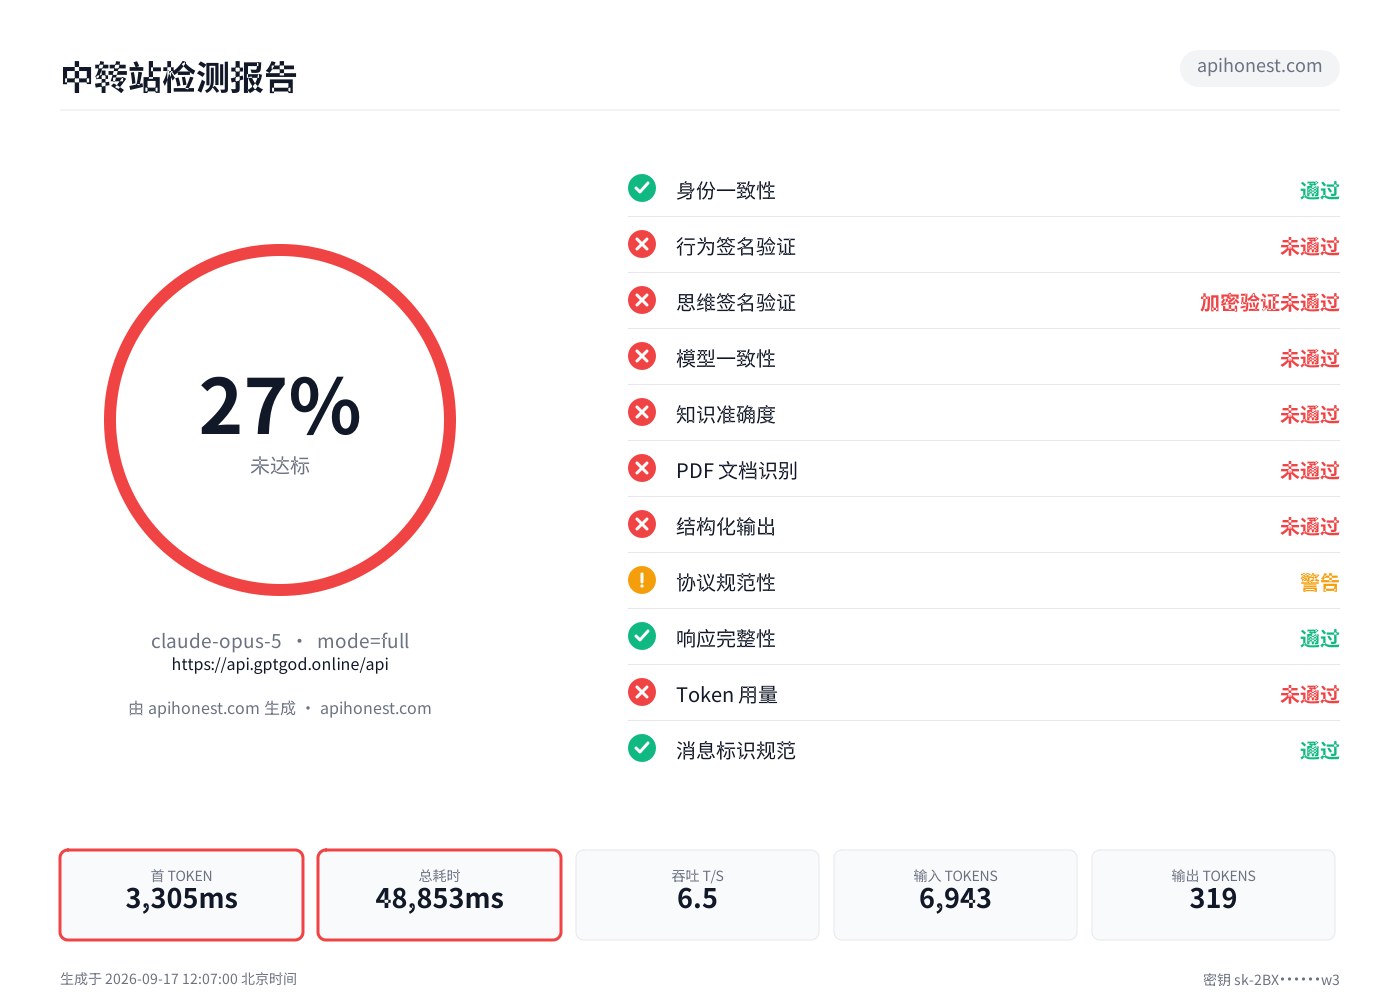Select the 吞吐 T/S 6.5 card
This screenshot has height=1000, width=1400.
click(x=697, y=895)
